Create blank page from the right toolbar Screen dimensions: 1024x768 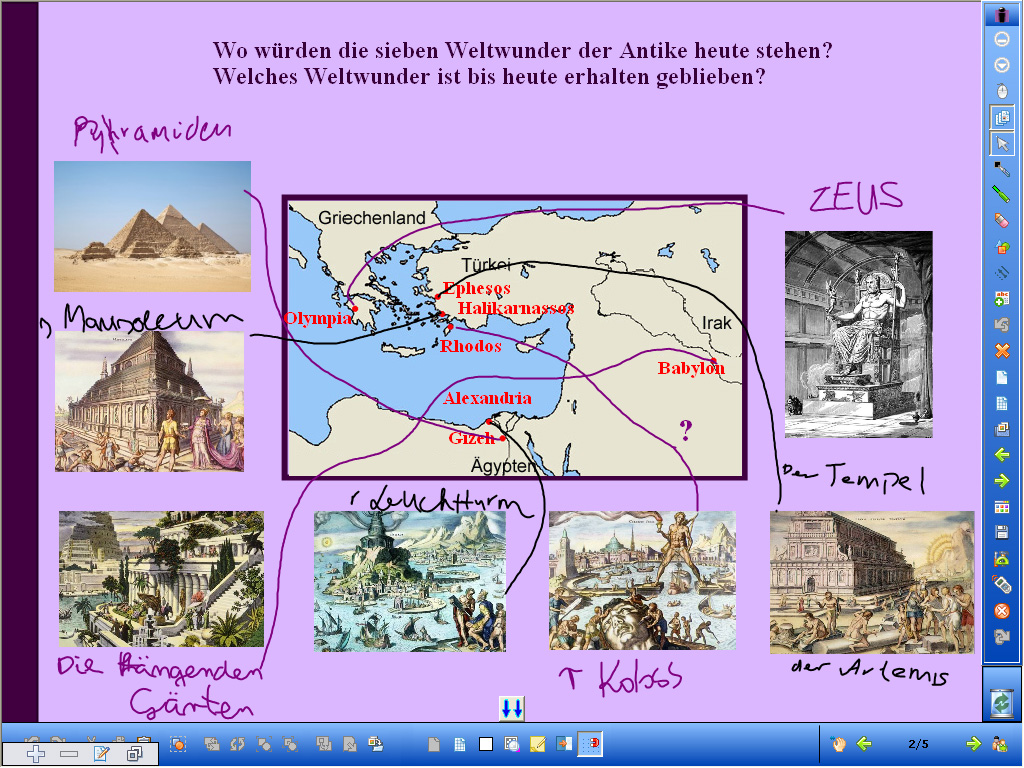(1002, 377)
